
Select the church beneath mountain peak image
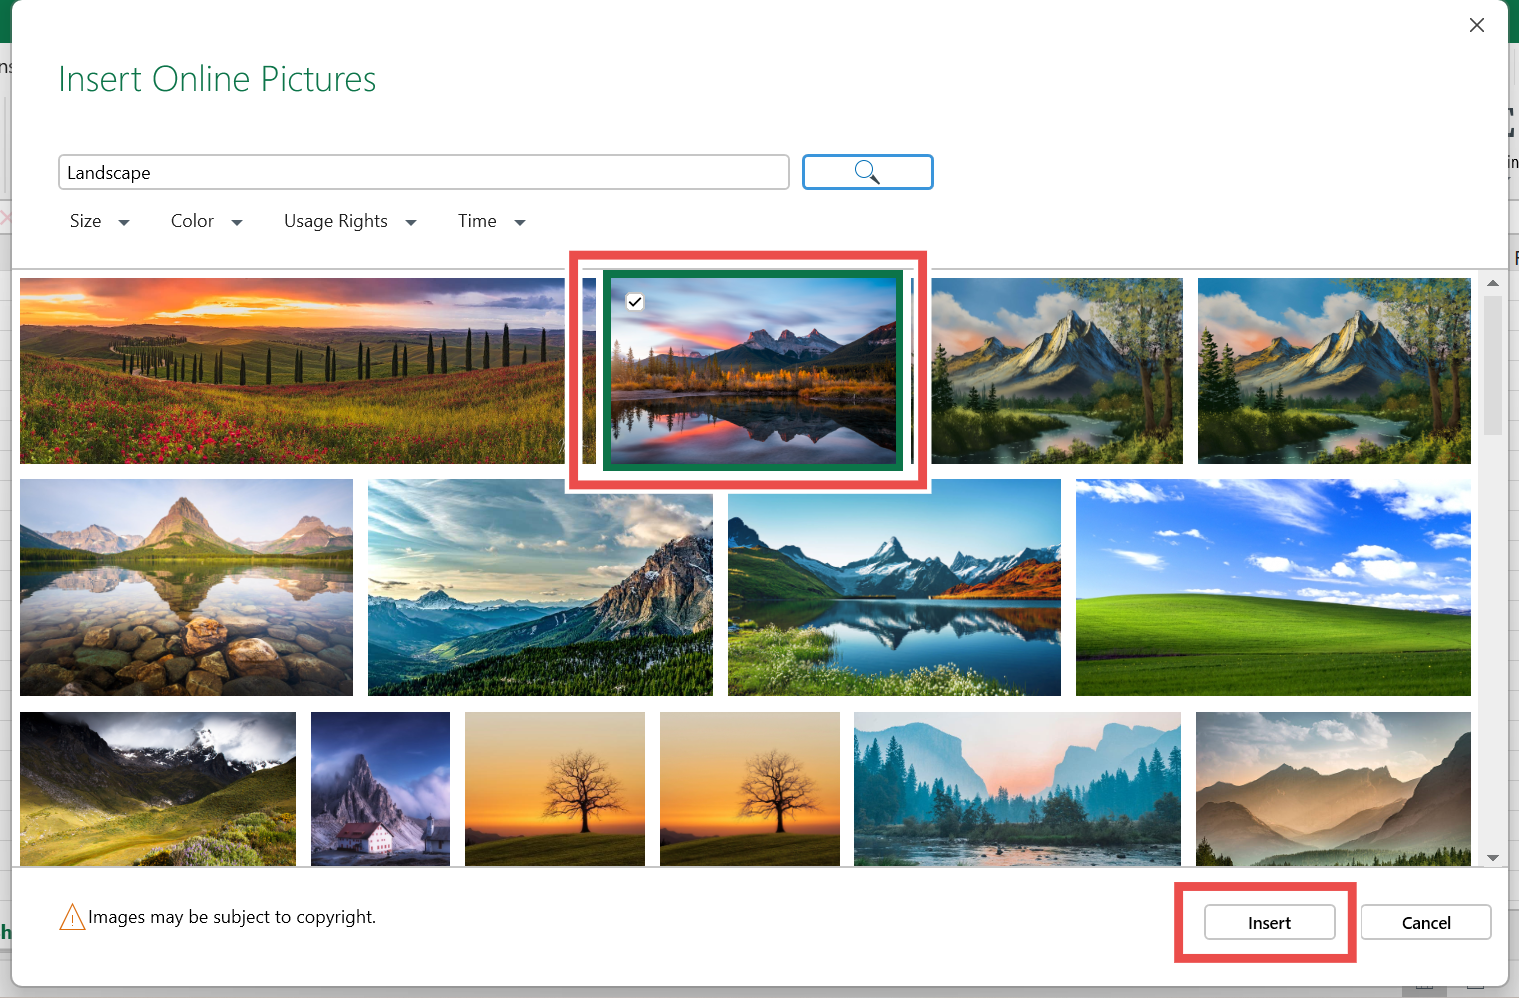tap(380, 788)
